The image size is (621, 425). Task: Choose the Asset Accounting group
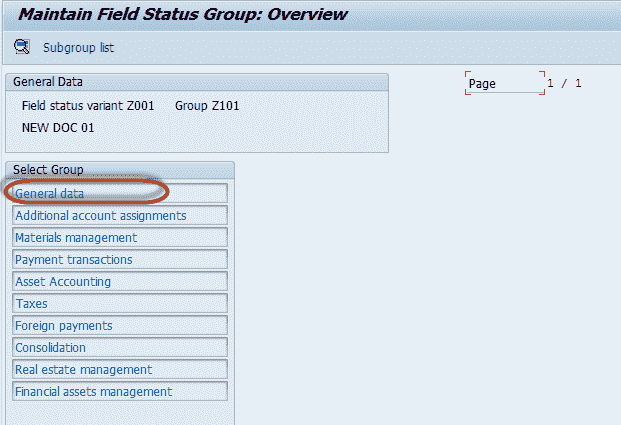[120, 282]
